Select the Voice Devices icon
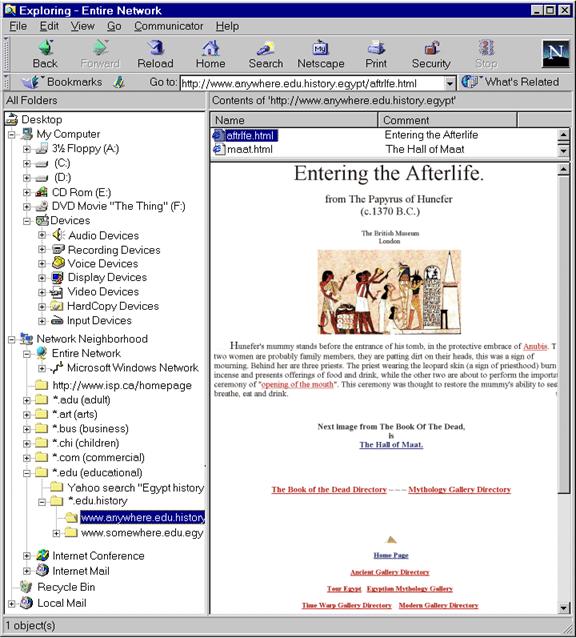The image size is (576, 638). (x=58, y=263)
